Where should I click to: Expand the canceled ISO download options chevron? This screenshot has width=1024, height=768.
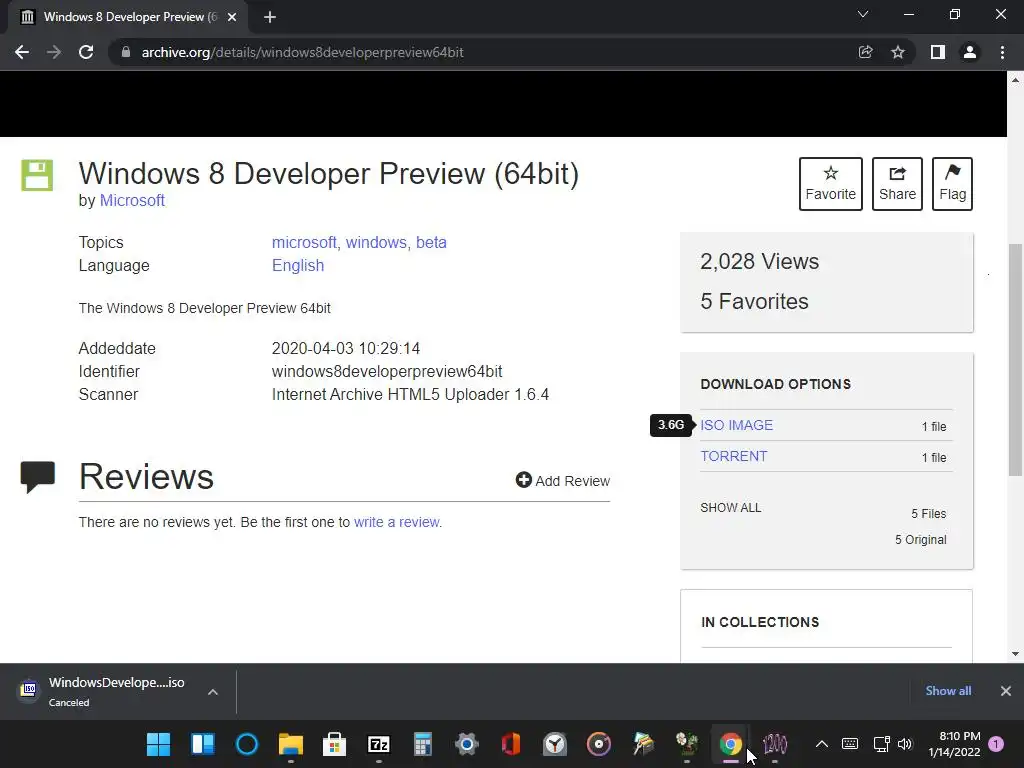pyautogui.click(x=213, y=692)
